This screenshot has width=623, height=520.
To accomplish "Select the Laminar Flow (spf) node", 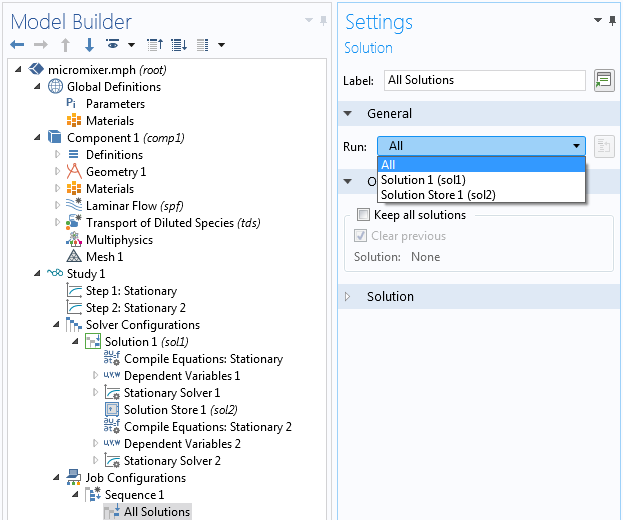I will (x=134, y=206).
